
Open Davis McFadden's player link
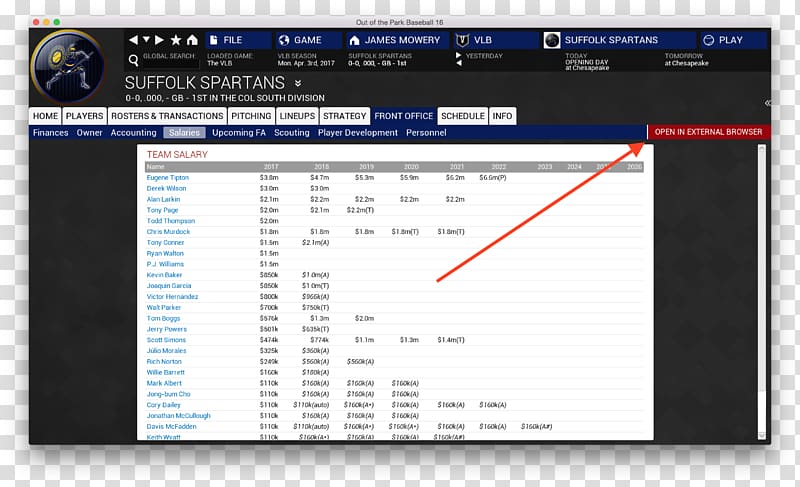tap(171, 426)
